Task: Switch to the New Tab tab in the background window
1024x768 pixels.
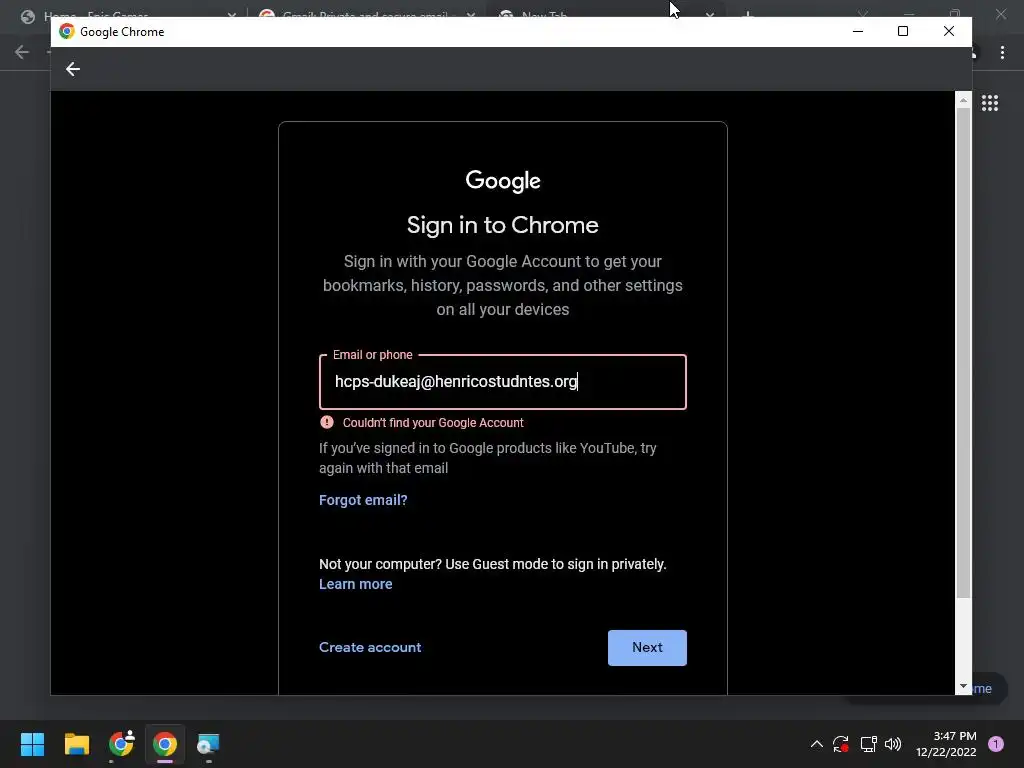Action: (536, 14)
